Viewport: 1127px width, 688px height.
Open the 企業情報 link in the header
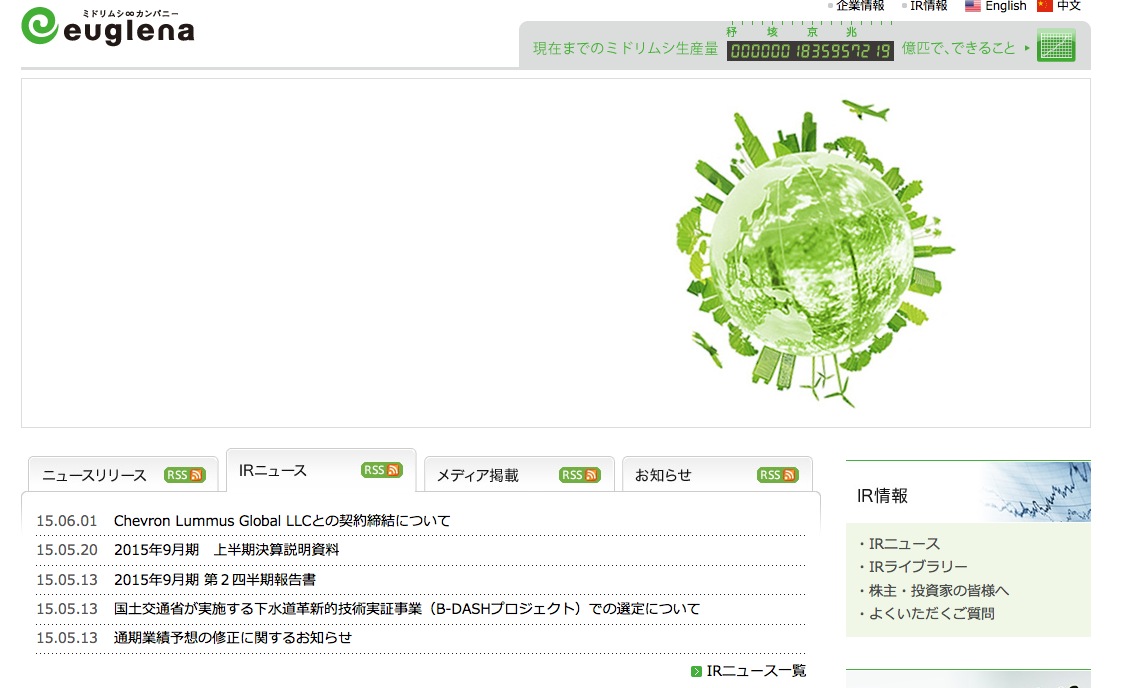(860, 6)
